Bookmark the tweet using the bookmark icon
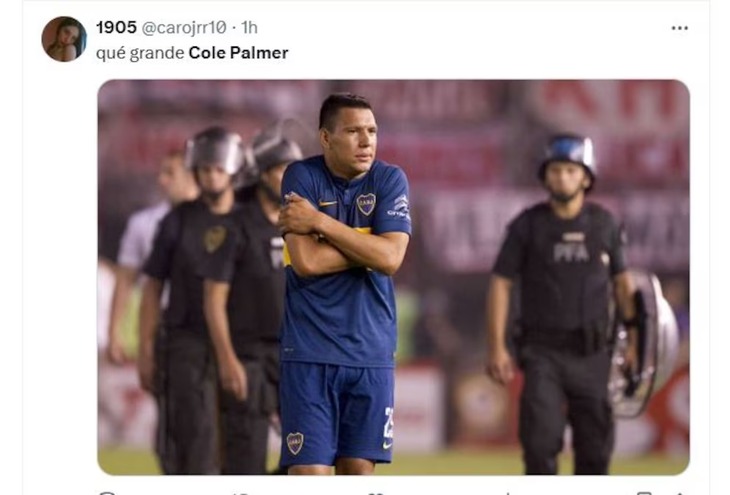 [644, 492]
